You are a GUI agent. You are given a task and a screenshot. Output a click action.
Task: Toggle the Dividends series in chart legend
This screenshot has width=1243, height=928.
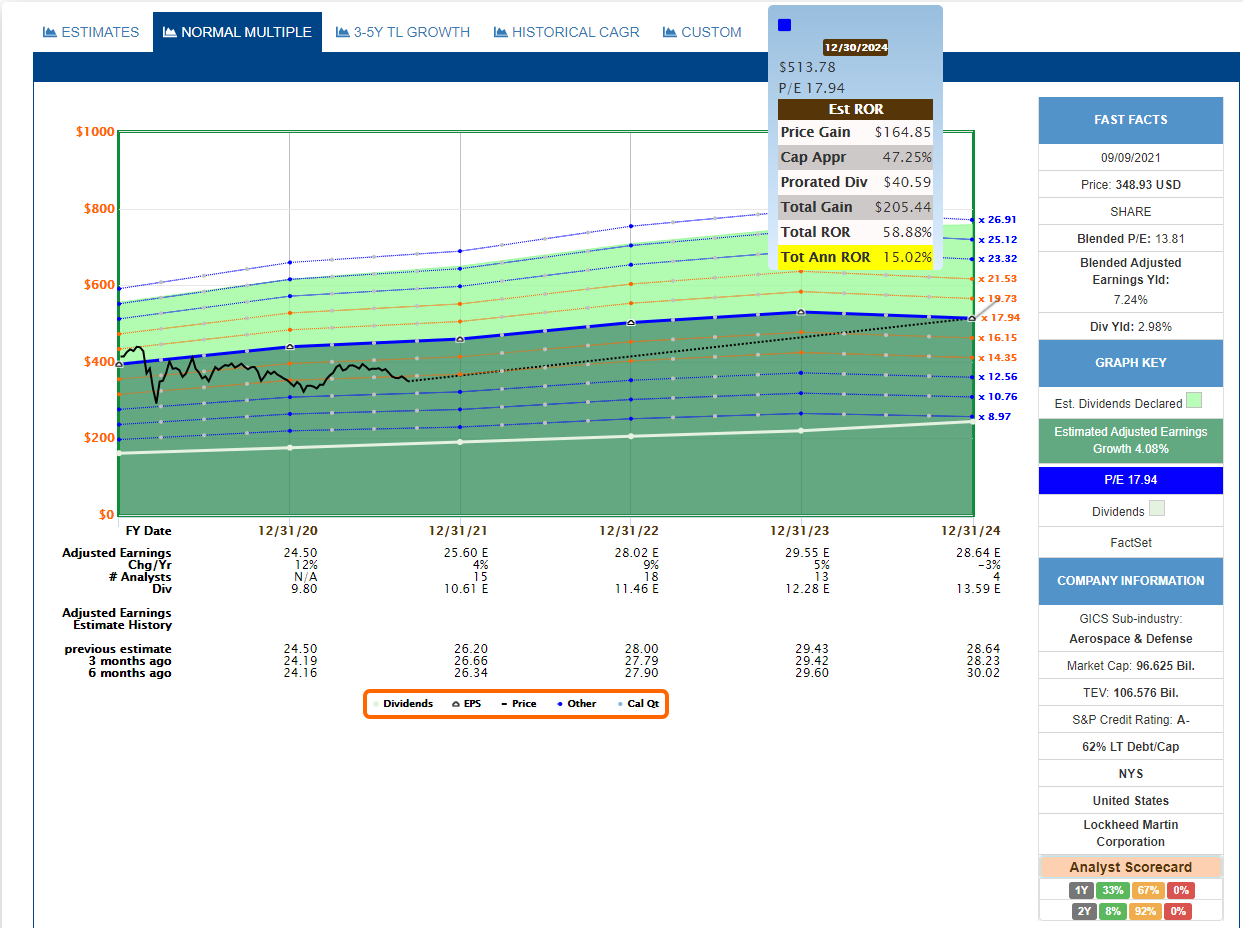coord(402,704)
